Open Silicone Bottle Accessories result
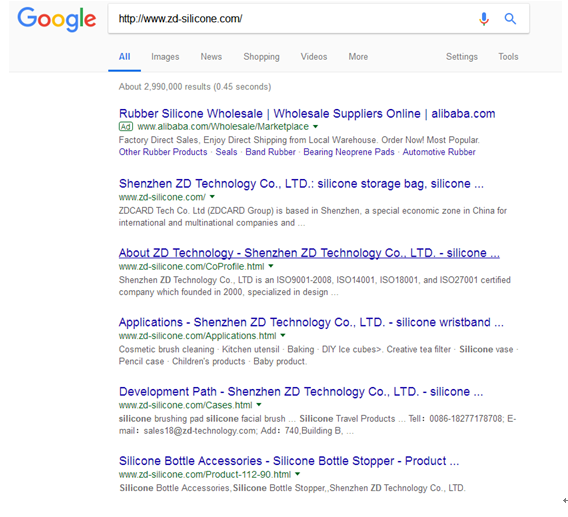The width and height of the screenshot is (568, 517). (x=289, y=461)
